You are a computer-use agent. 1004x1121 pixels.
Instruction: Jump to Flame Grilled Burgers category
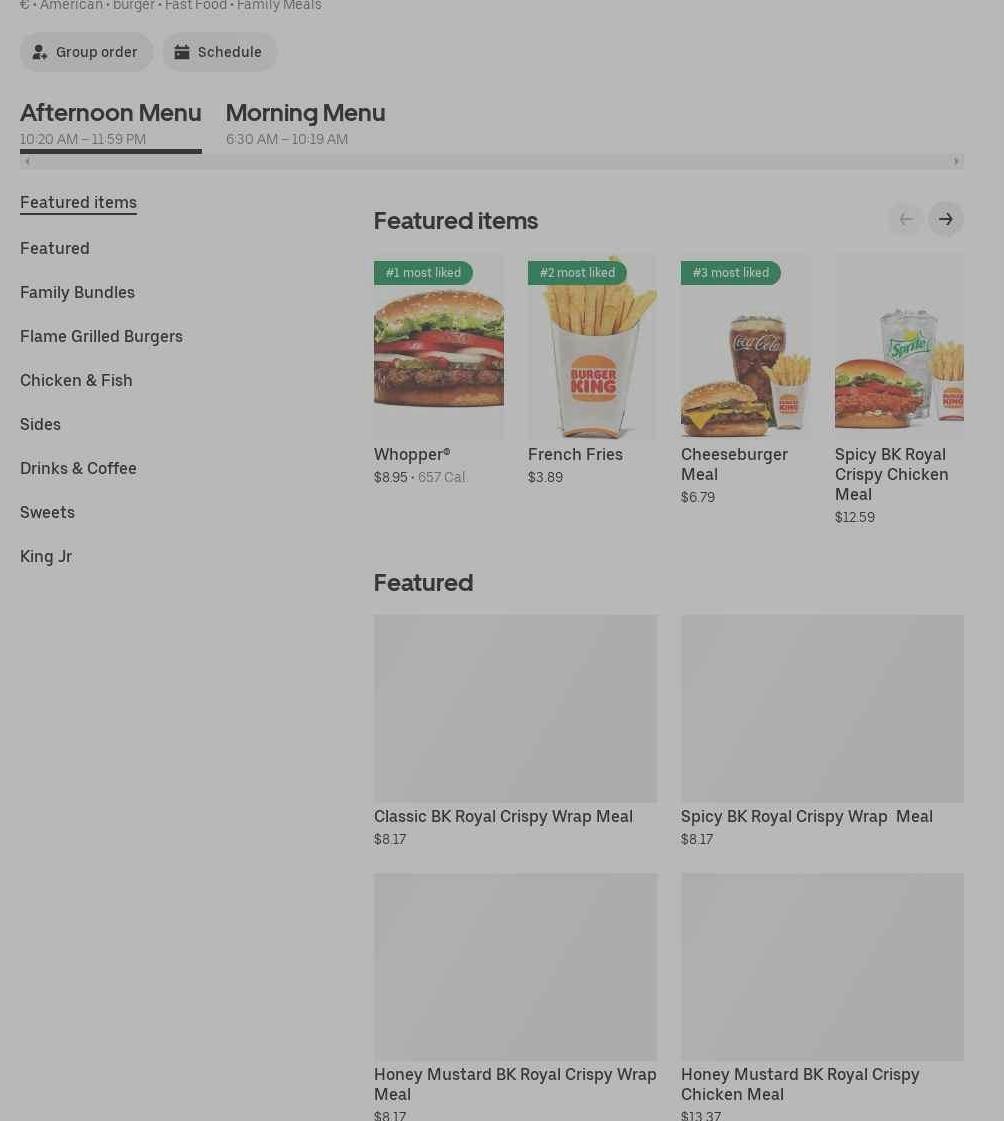(102, 336)
